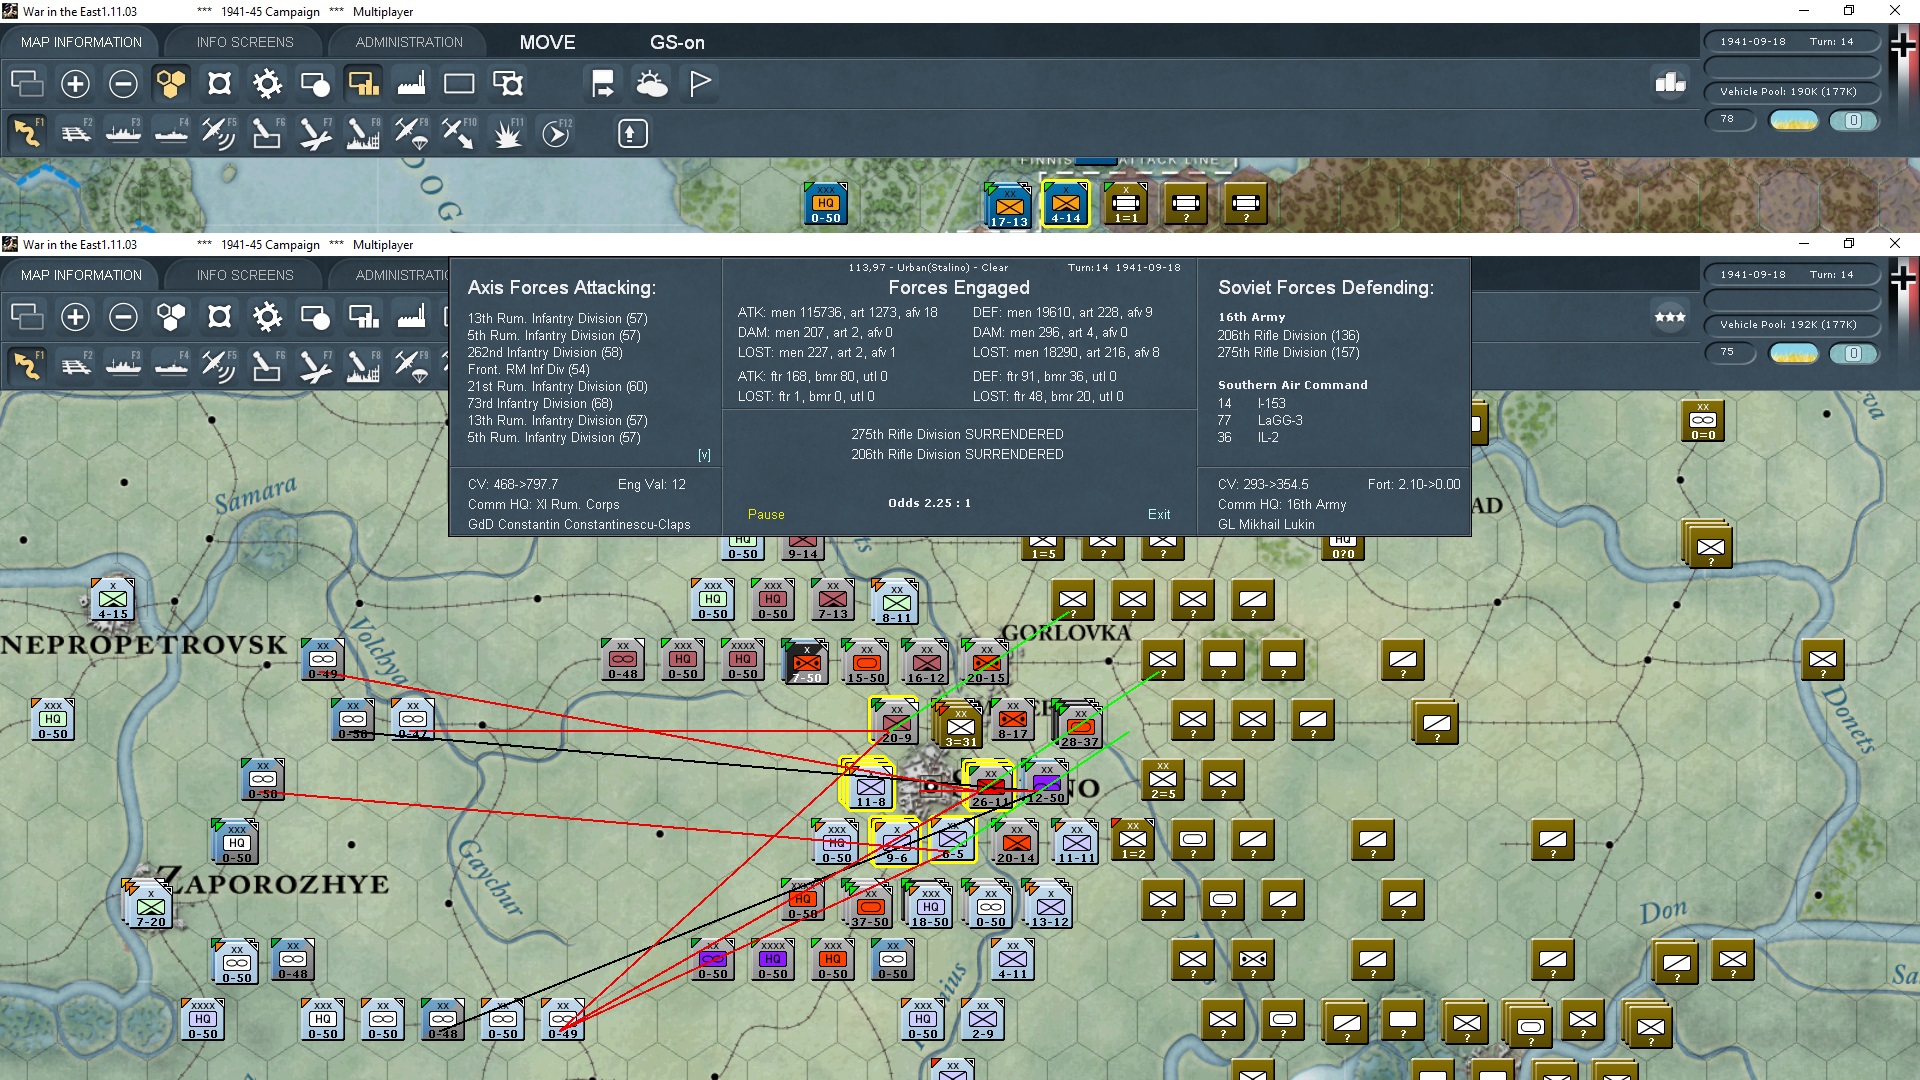
Task: Click the clear weather indicator swatch
Action: point(1794,120)
